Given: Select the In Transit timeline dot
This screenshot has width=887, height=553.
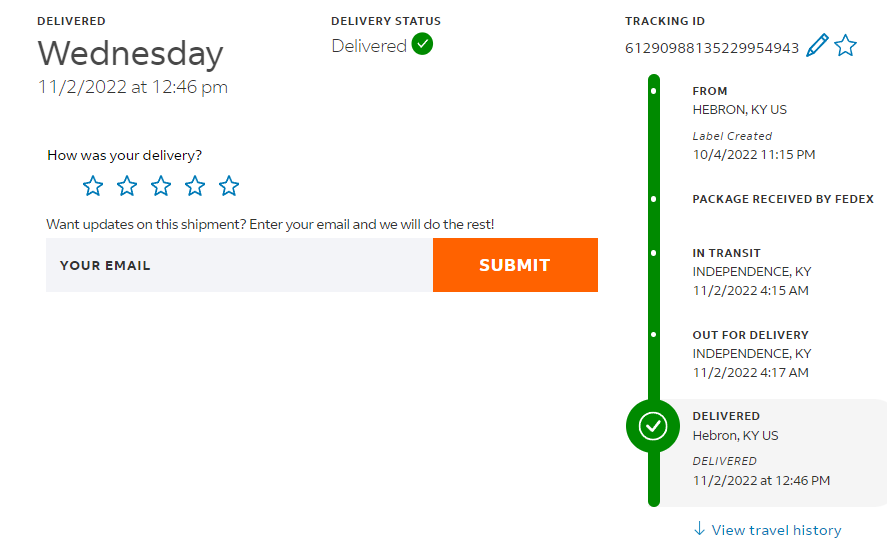Looking at the screenshot, I should tap(654, 253).
